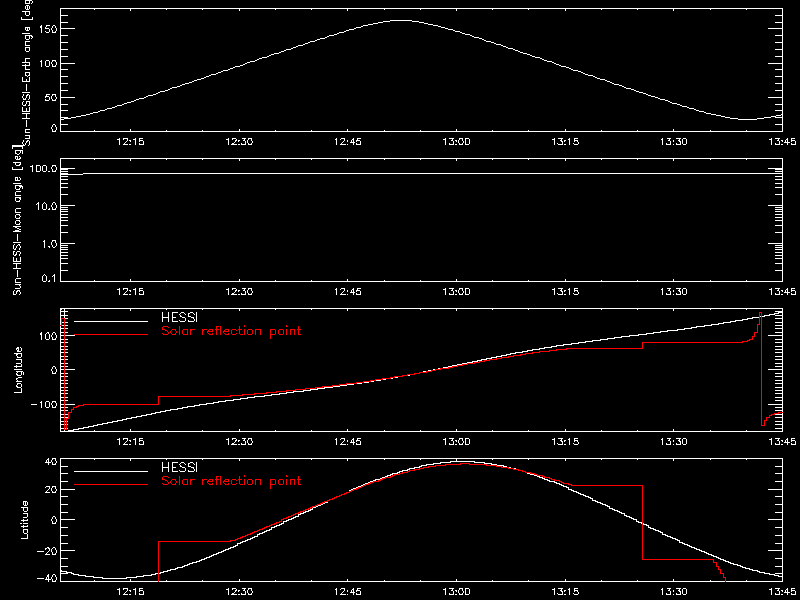
Task: Click the Longitude y-axis label
Action: pos(18,370)
